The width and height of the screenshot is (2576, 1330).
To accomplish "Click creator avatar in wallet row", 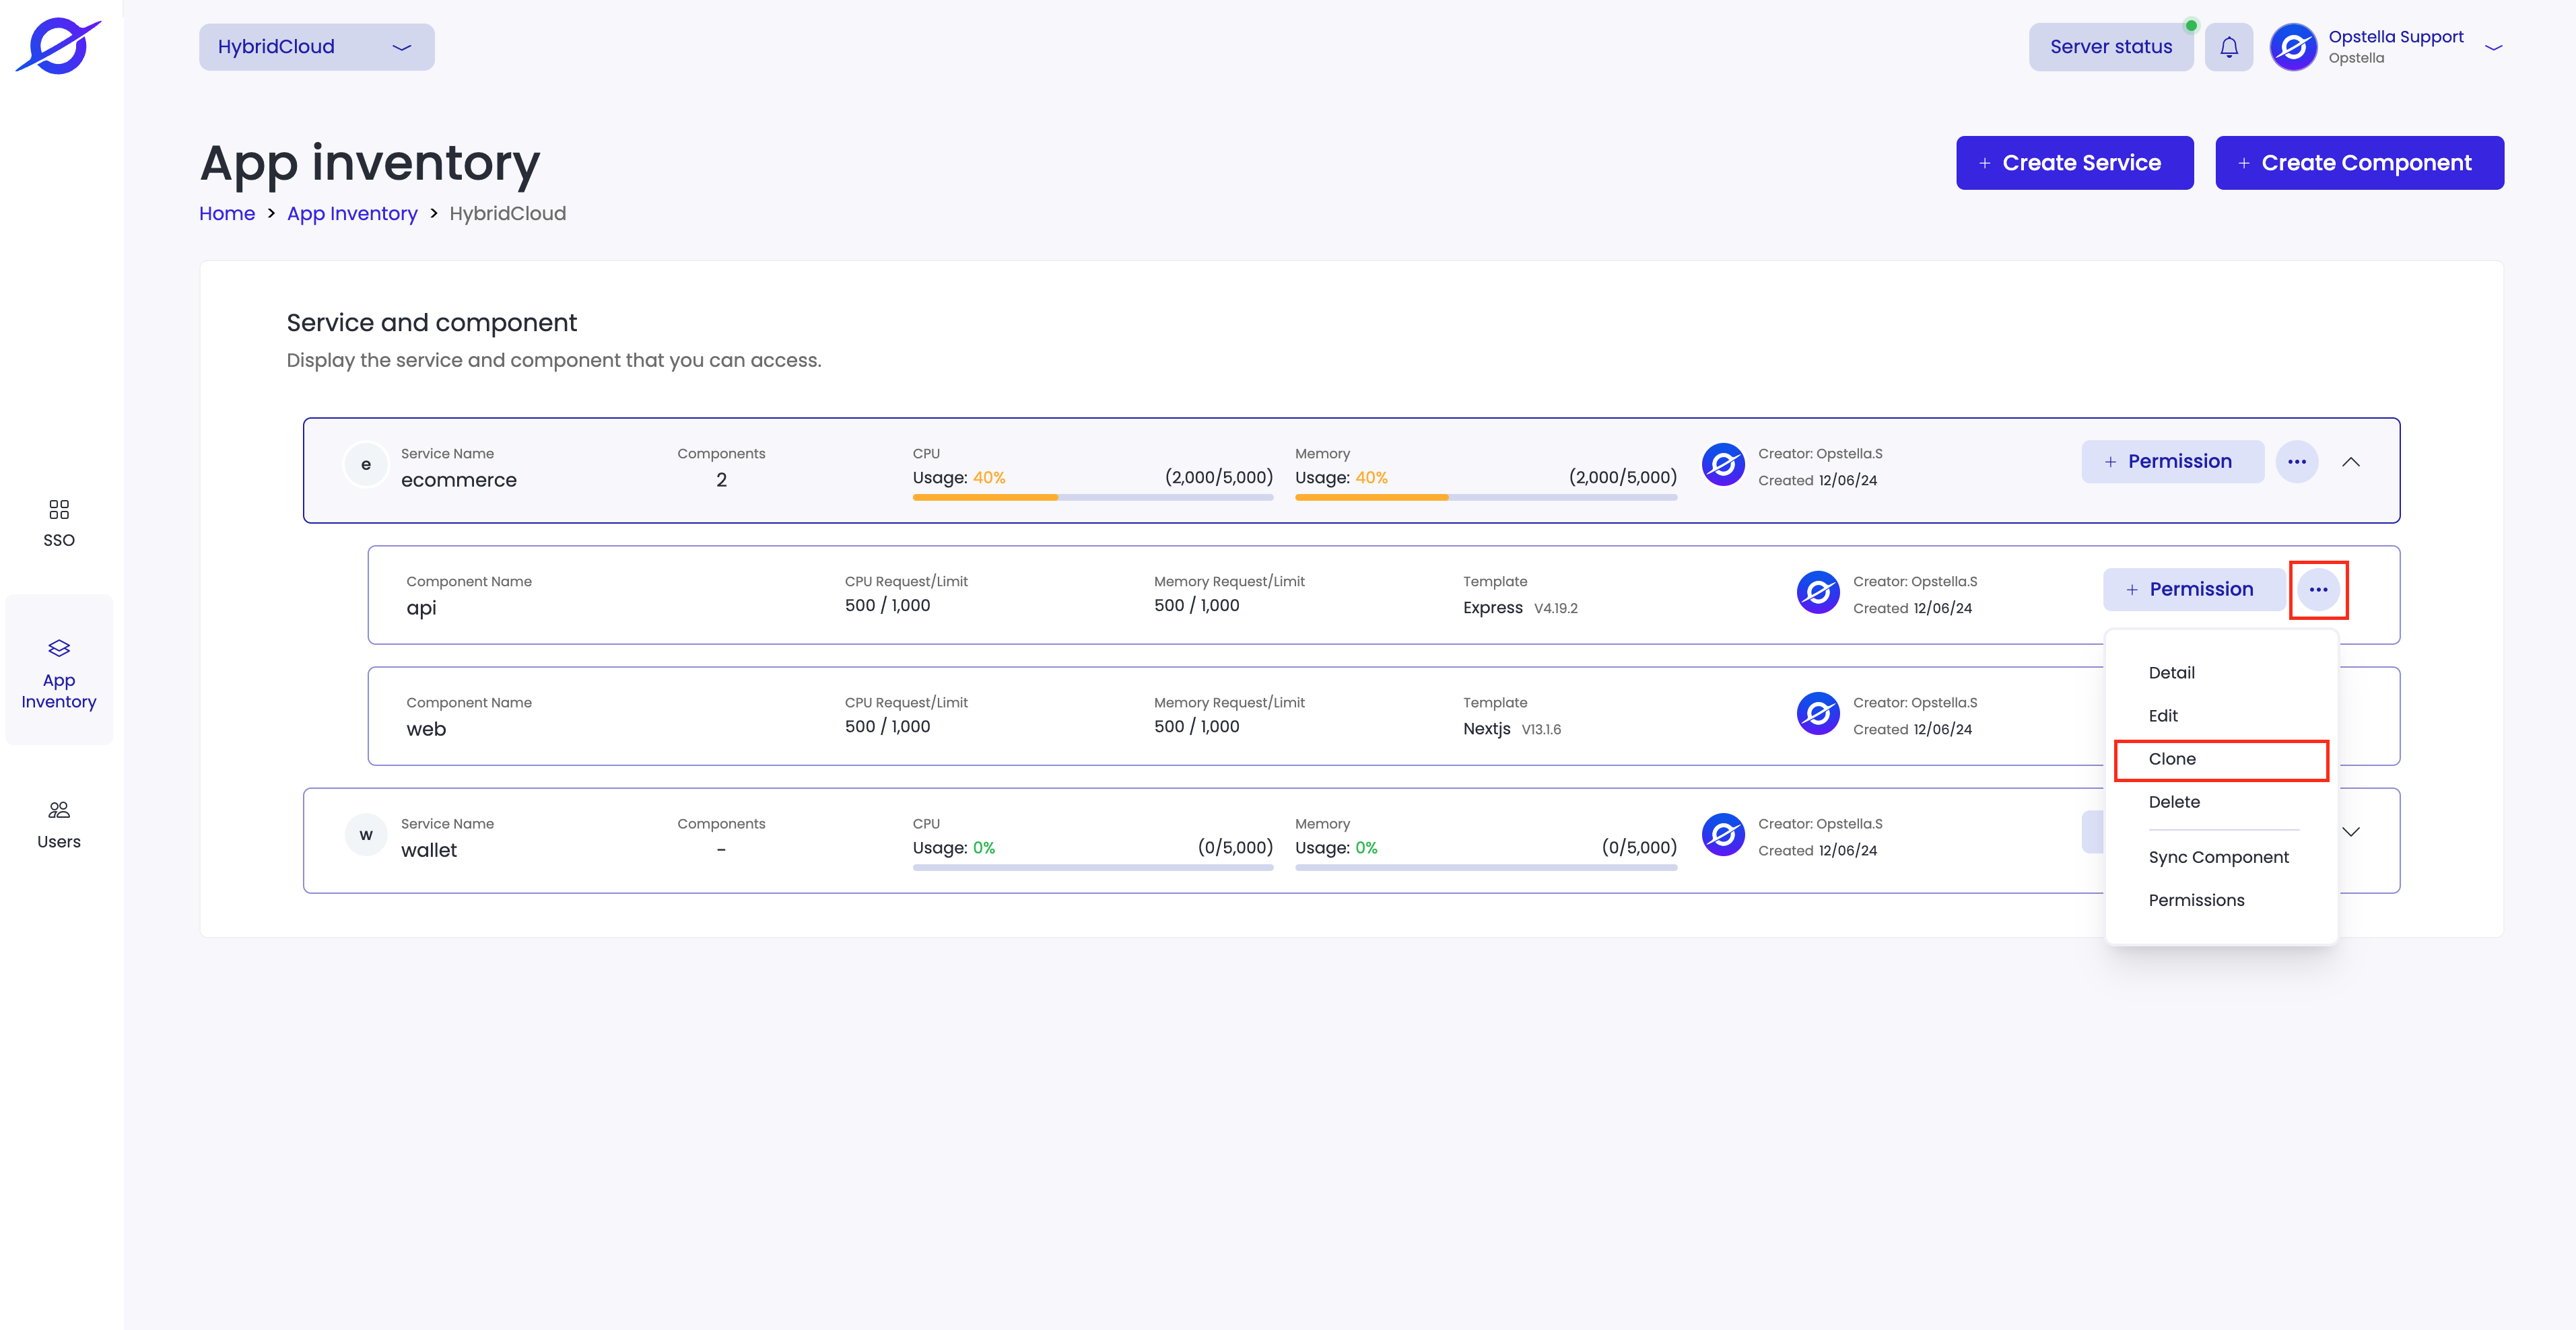I will point(1724,835).
